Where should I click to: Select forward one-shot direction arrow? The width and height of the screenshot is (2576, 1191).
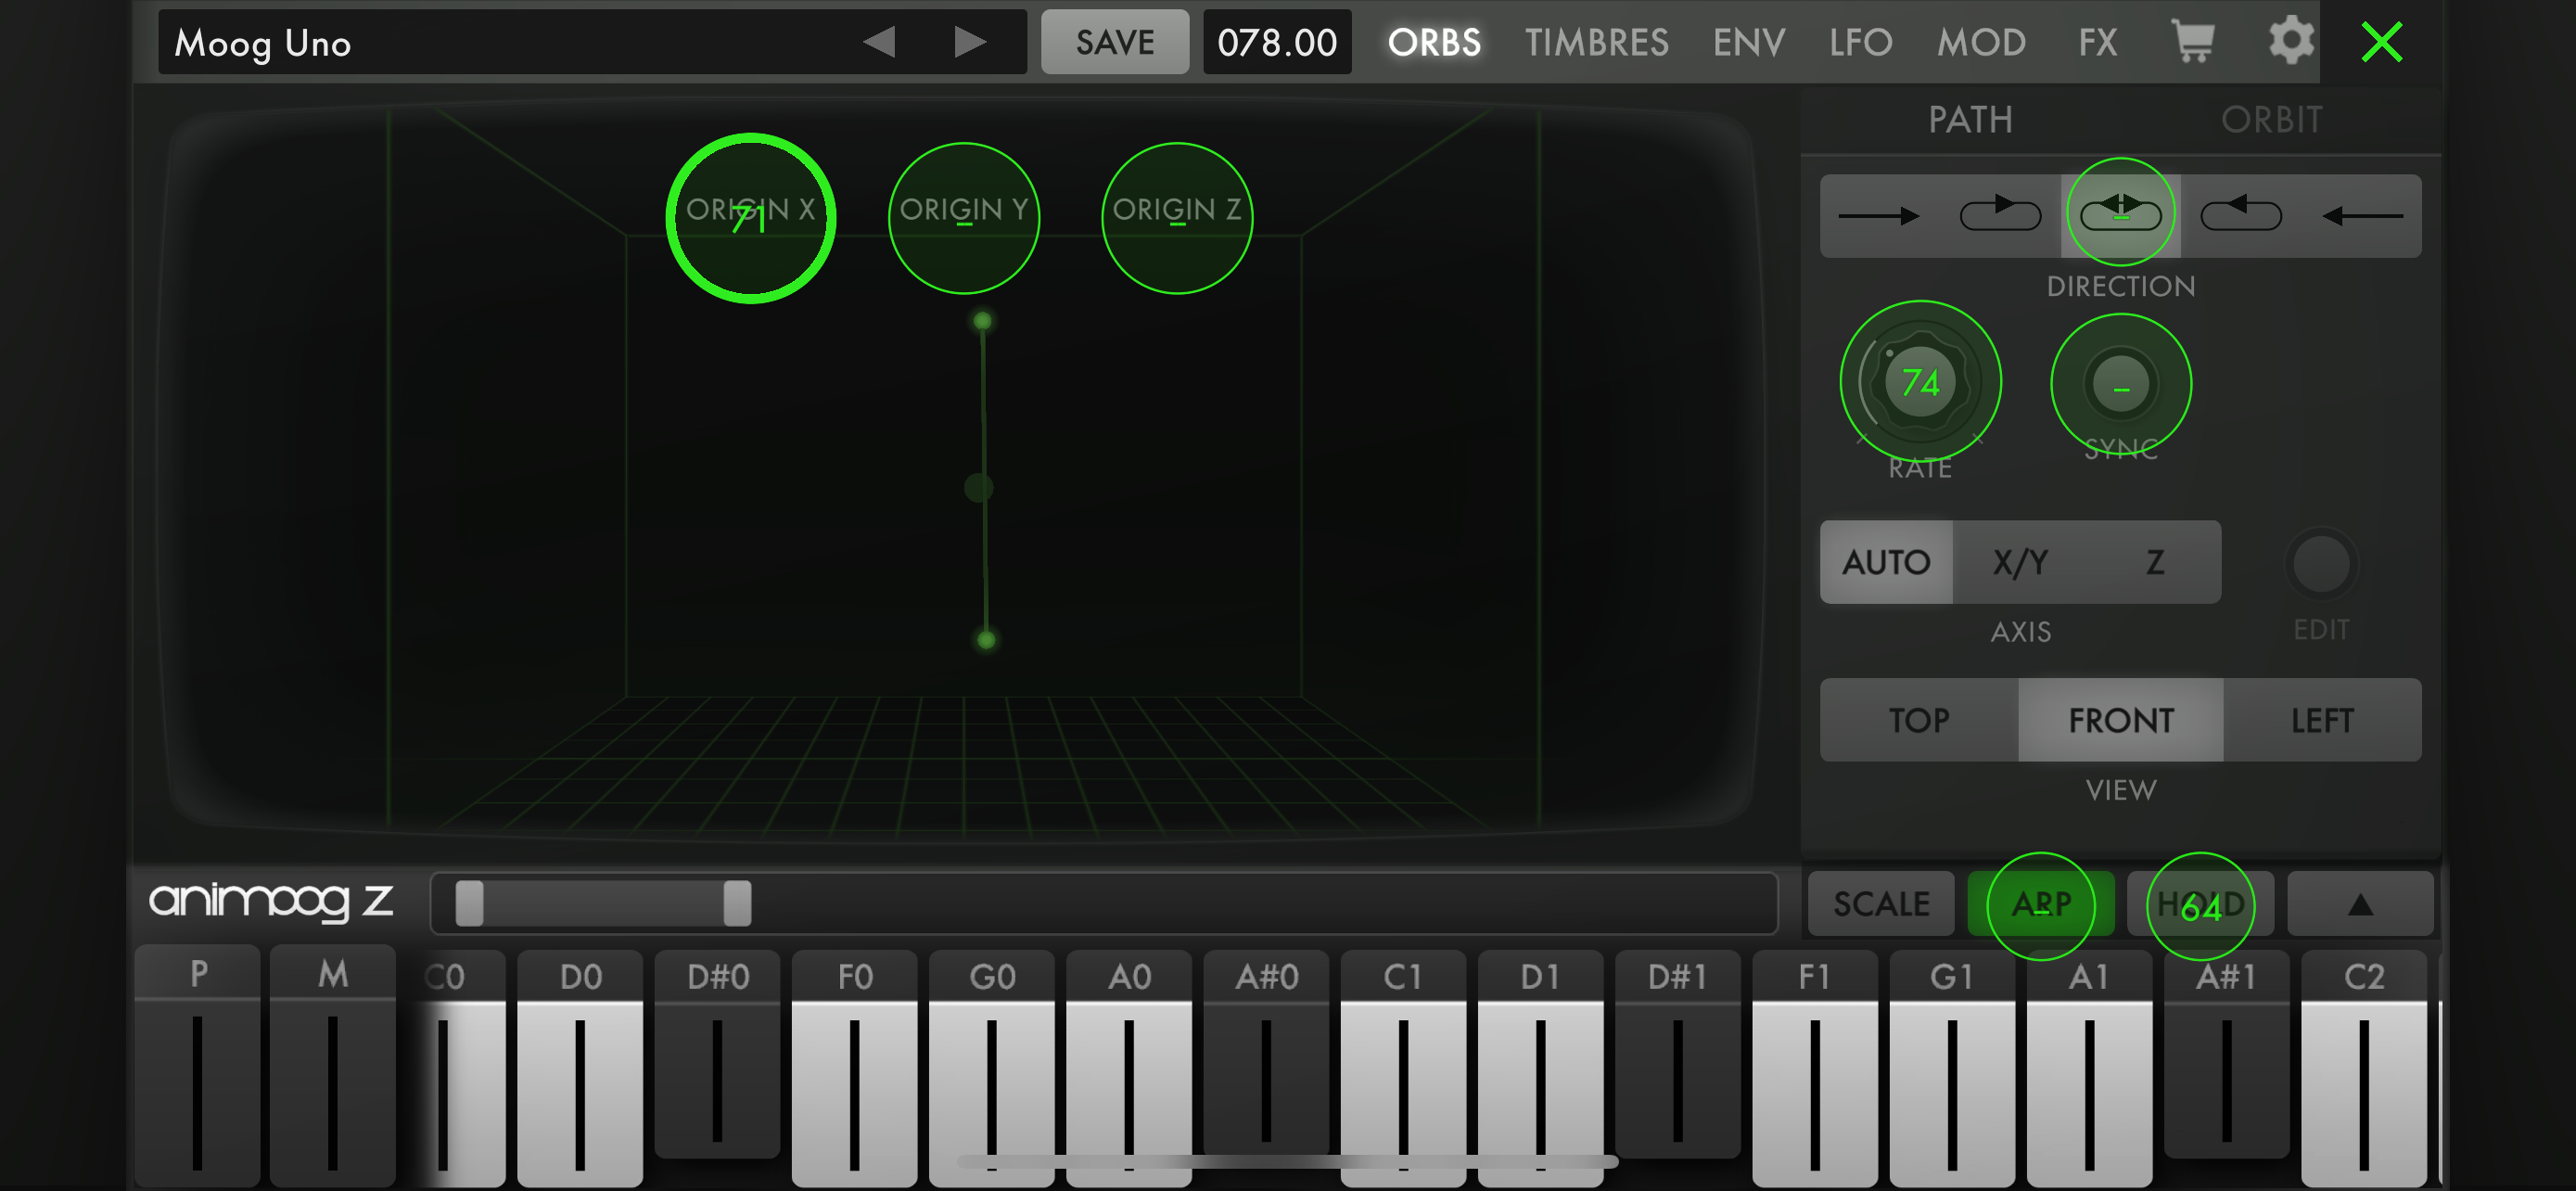1879,215
